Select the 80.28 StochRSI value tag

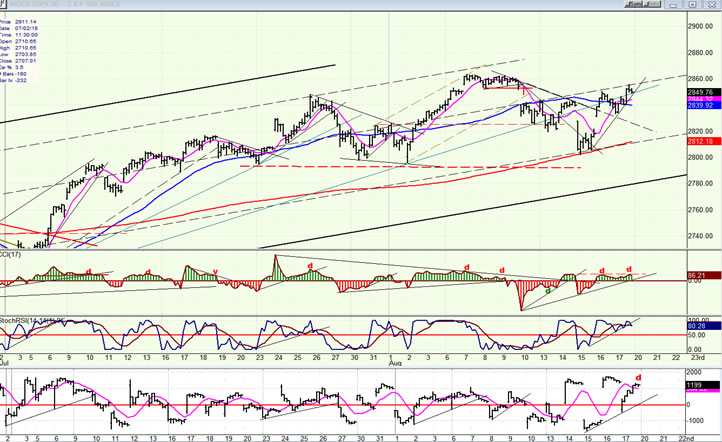703,326
